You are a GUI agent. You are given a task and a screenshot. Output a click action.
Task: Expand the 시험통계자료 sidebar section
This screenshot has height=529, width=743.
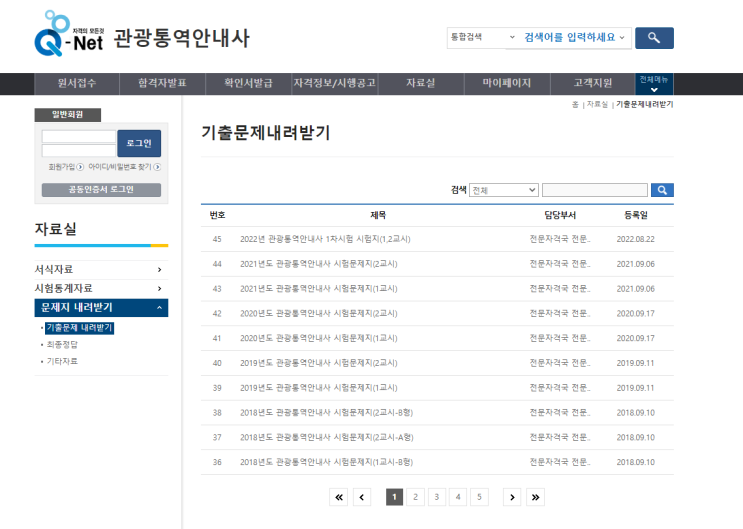point(101,288)
